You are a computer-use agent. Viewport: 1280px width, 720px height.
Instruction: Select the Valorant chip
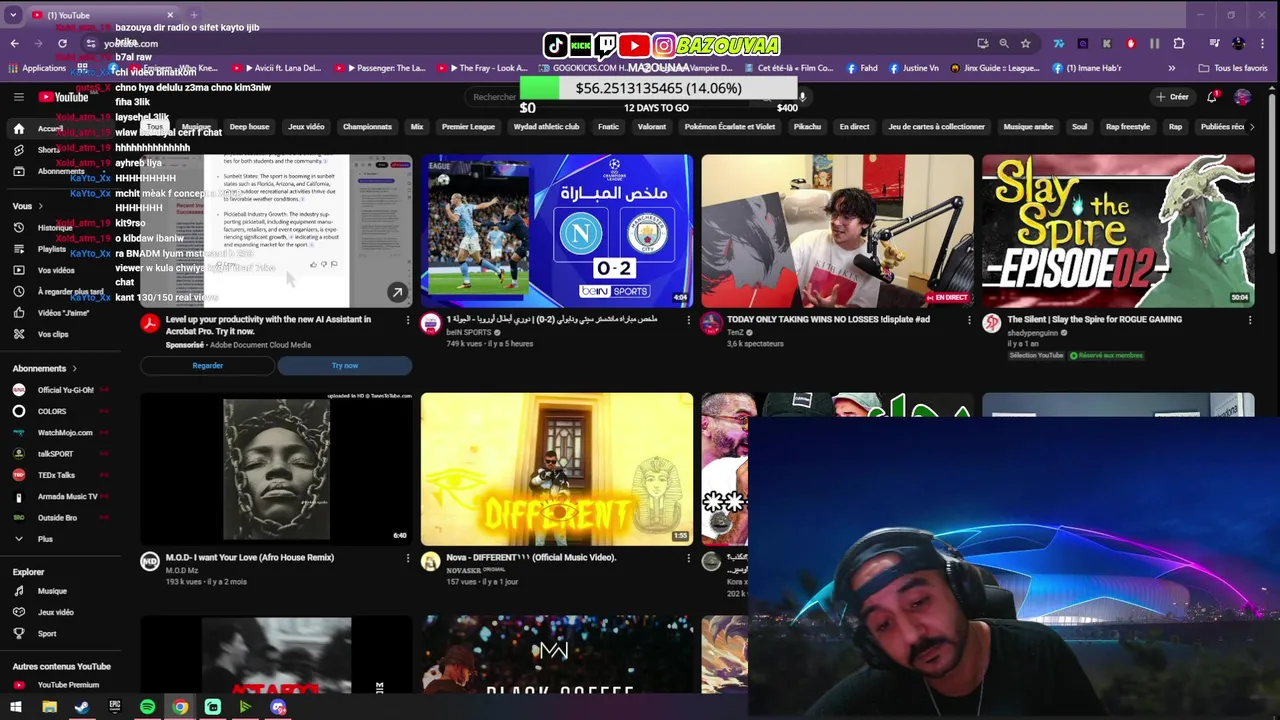tap(652, 127)
